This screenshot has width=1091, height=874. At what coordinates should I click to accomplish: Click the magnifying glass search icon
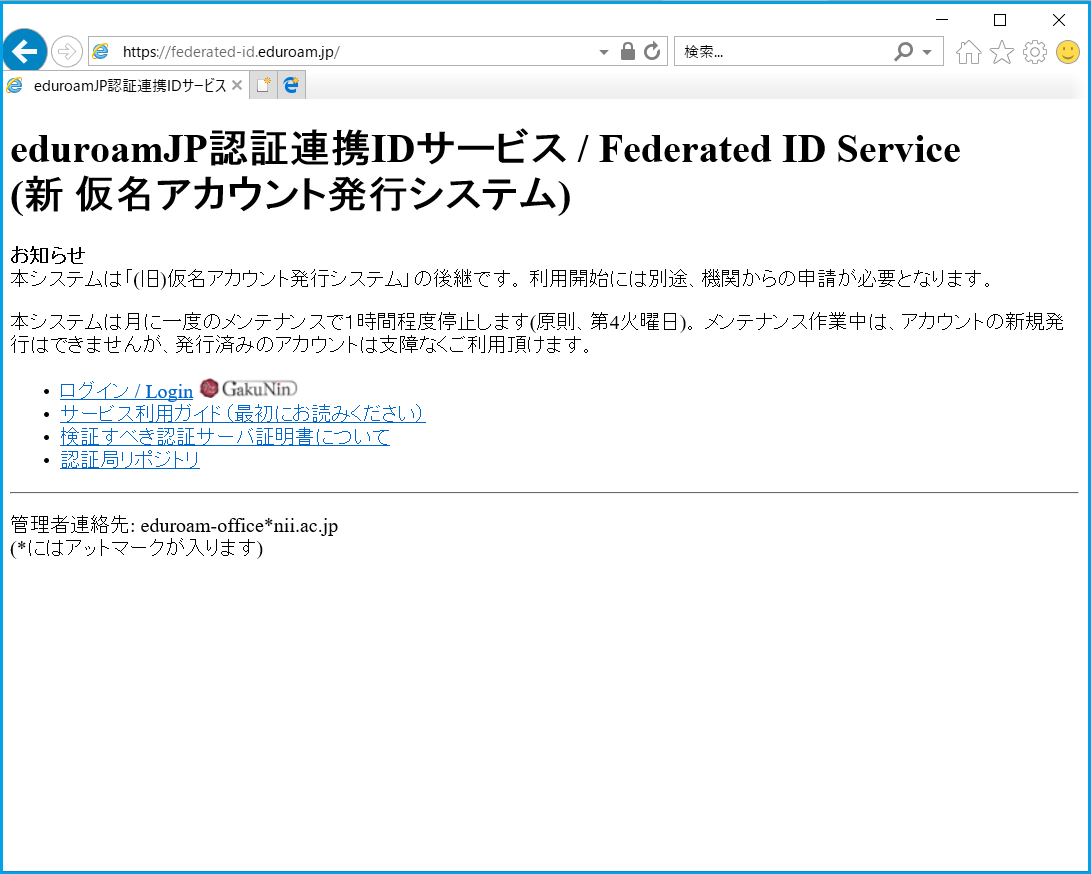point(903,51)
